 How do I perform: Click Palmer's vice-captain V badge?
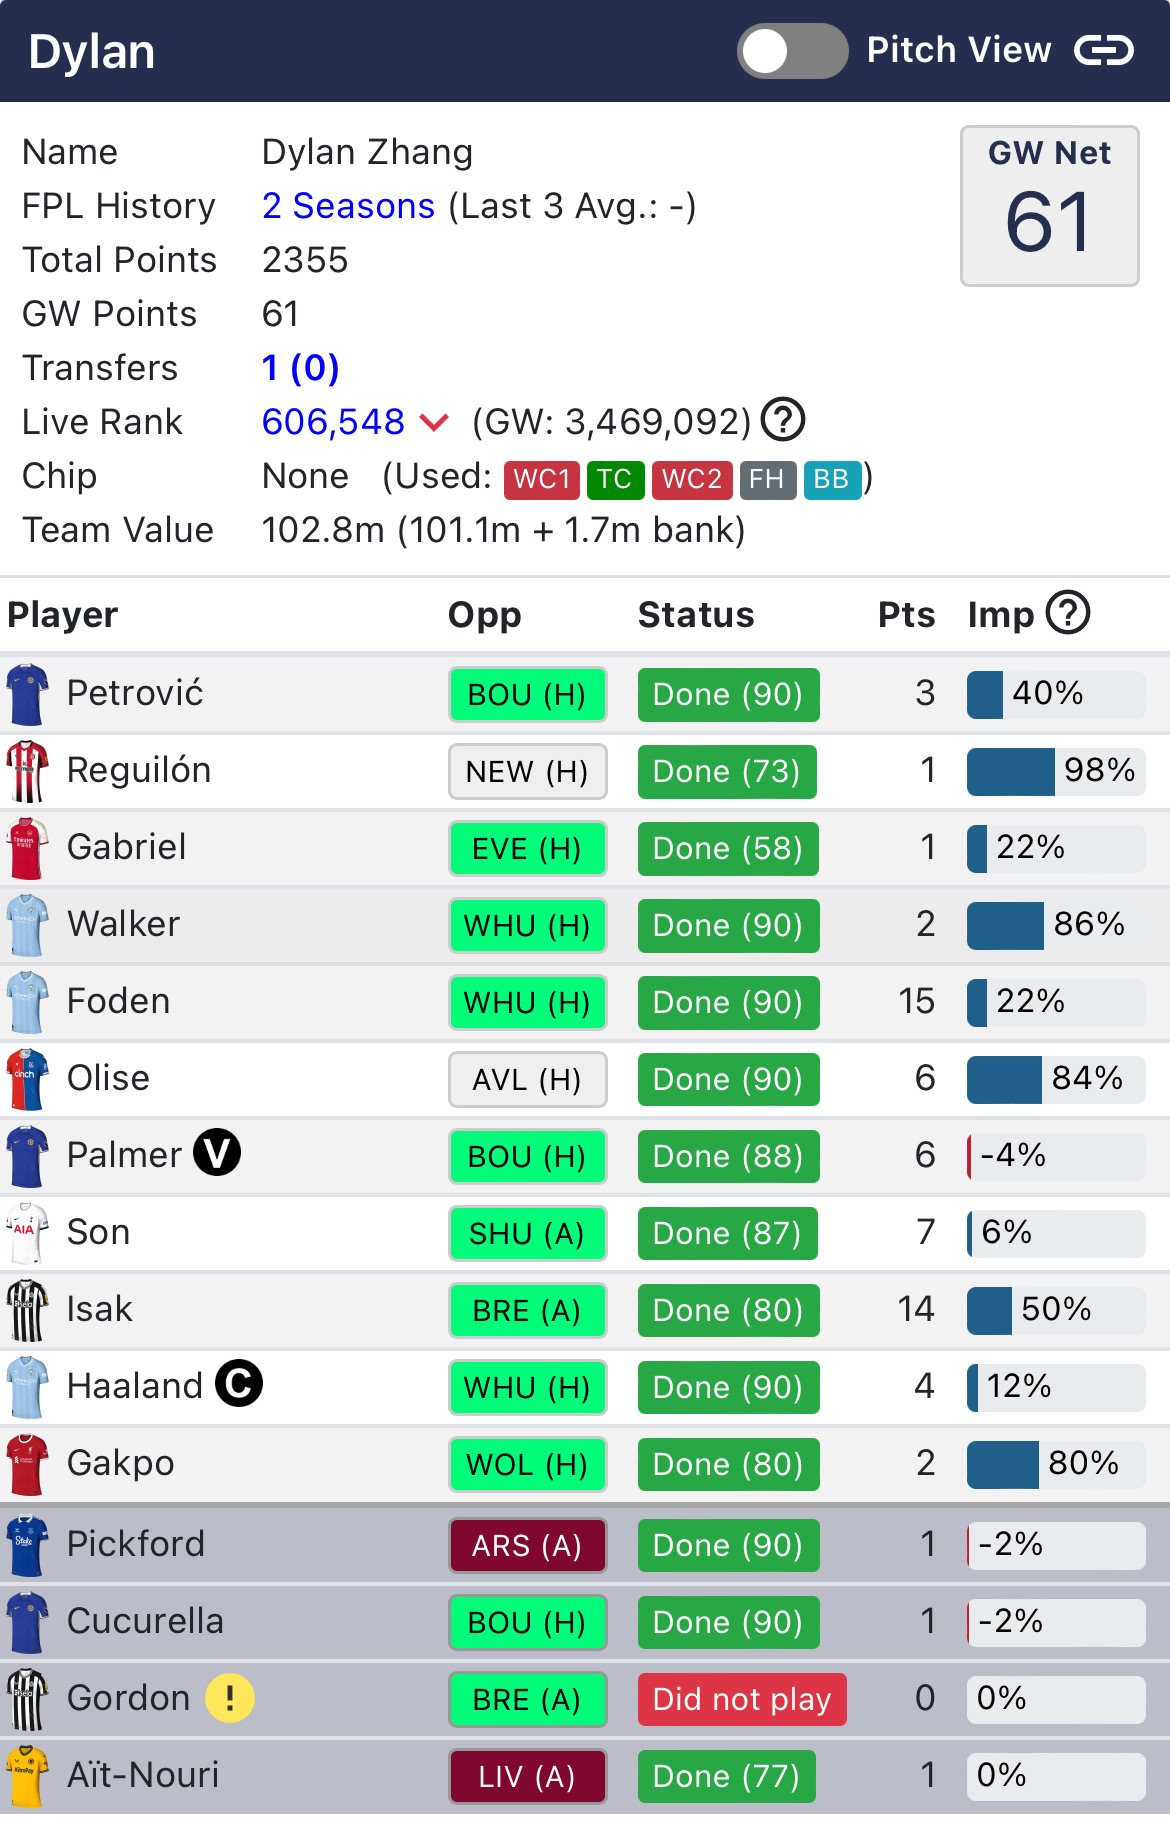pos(217,1153)
